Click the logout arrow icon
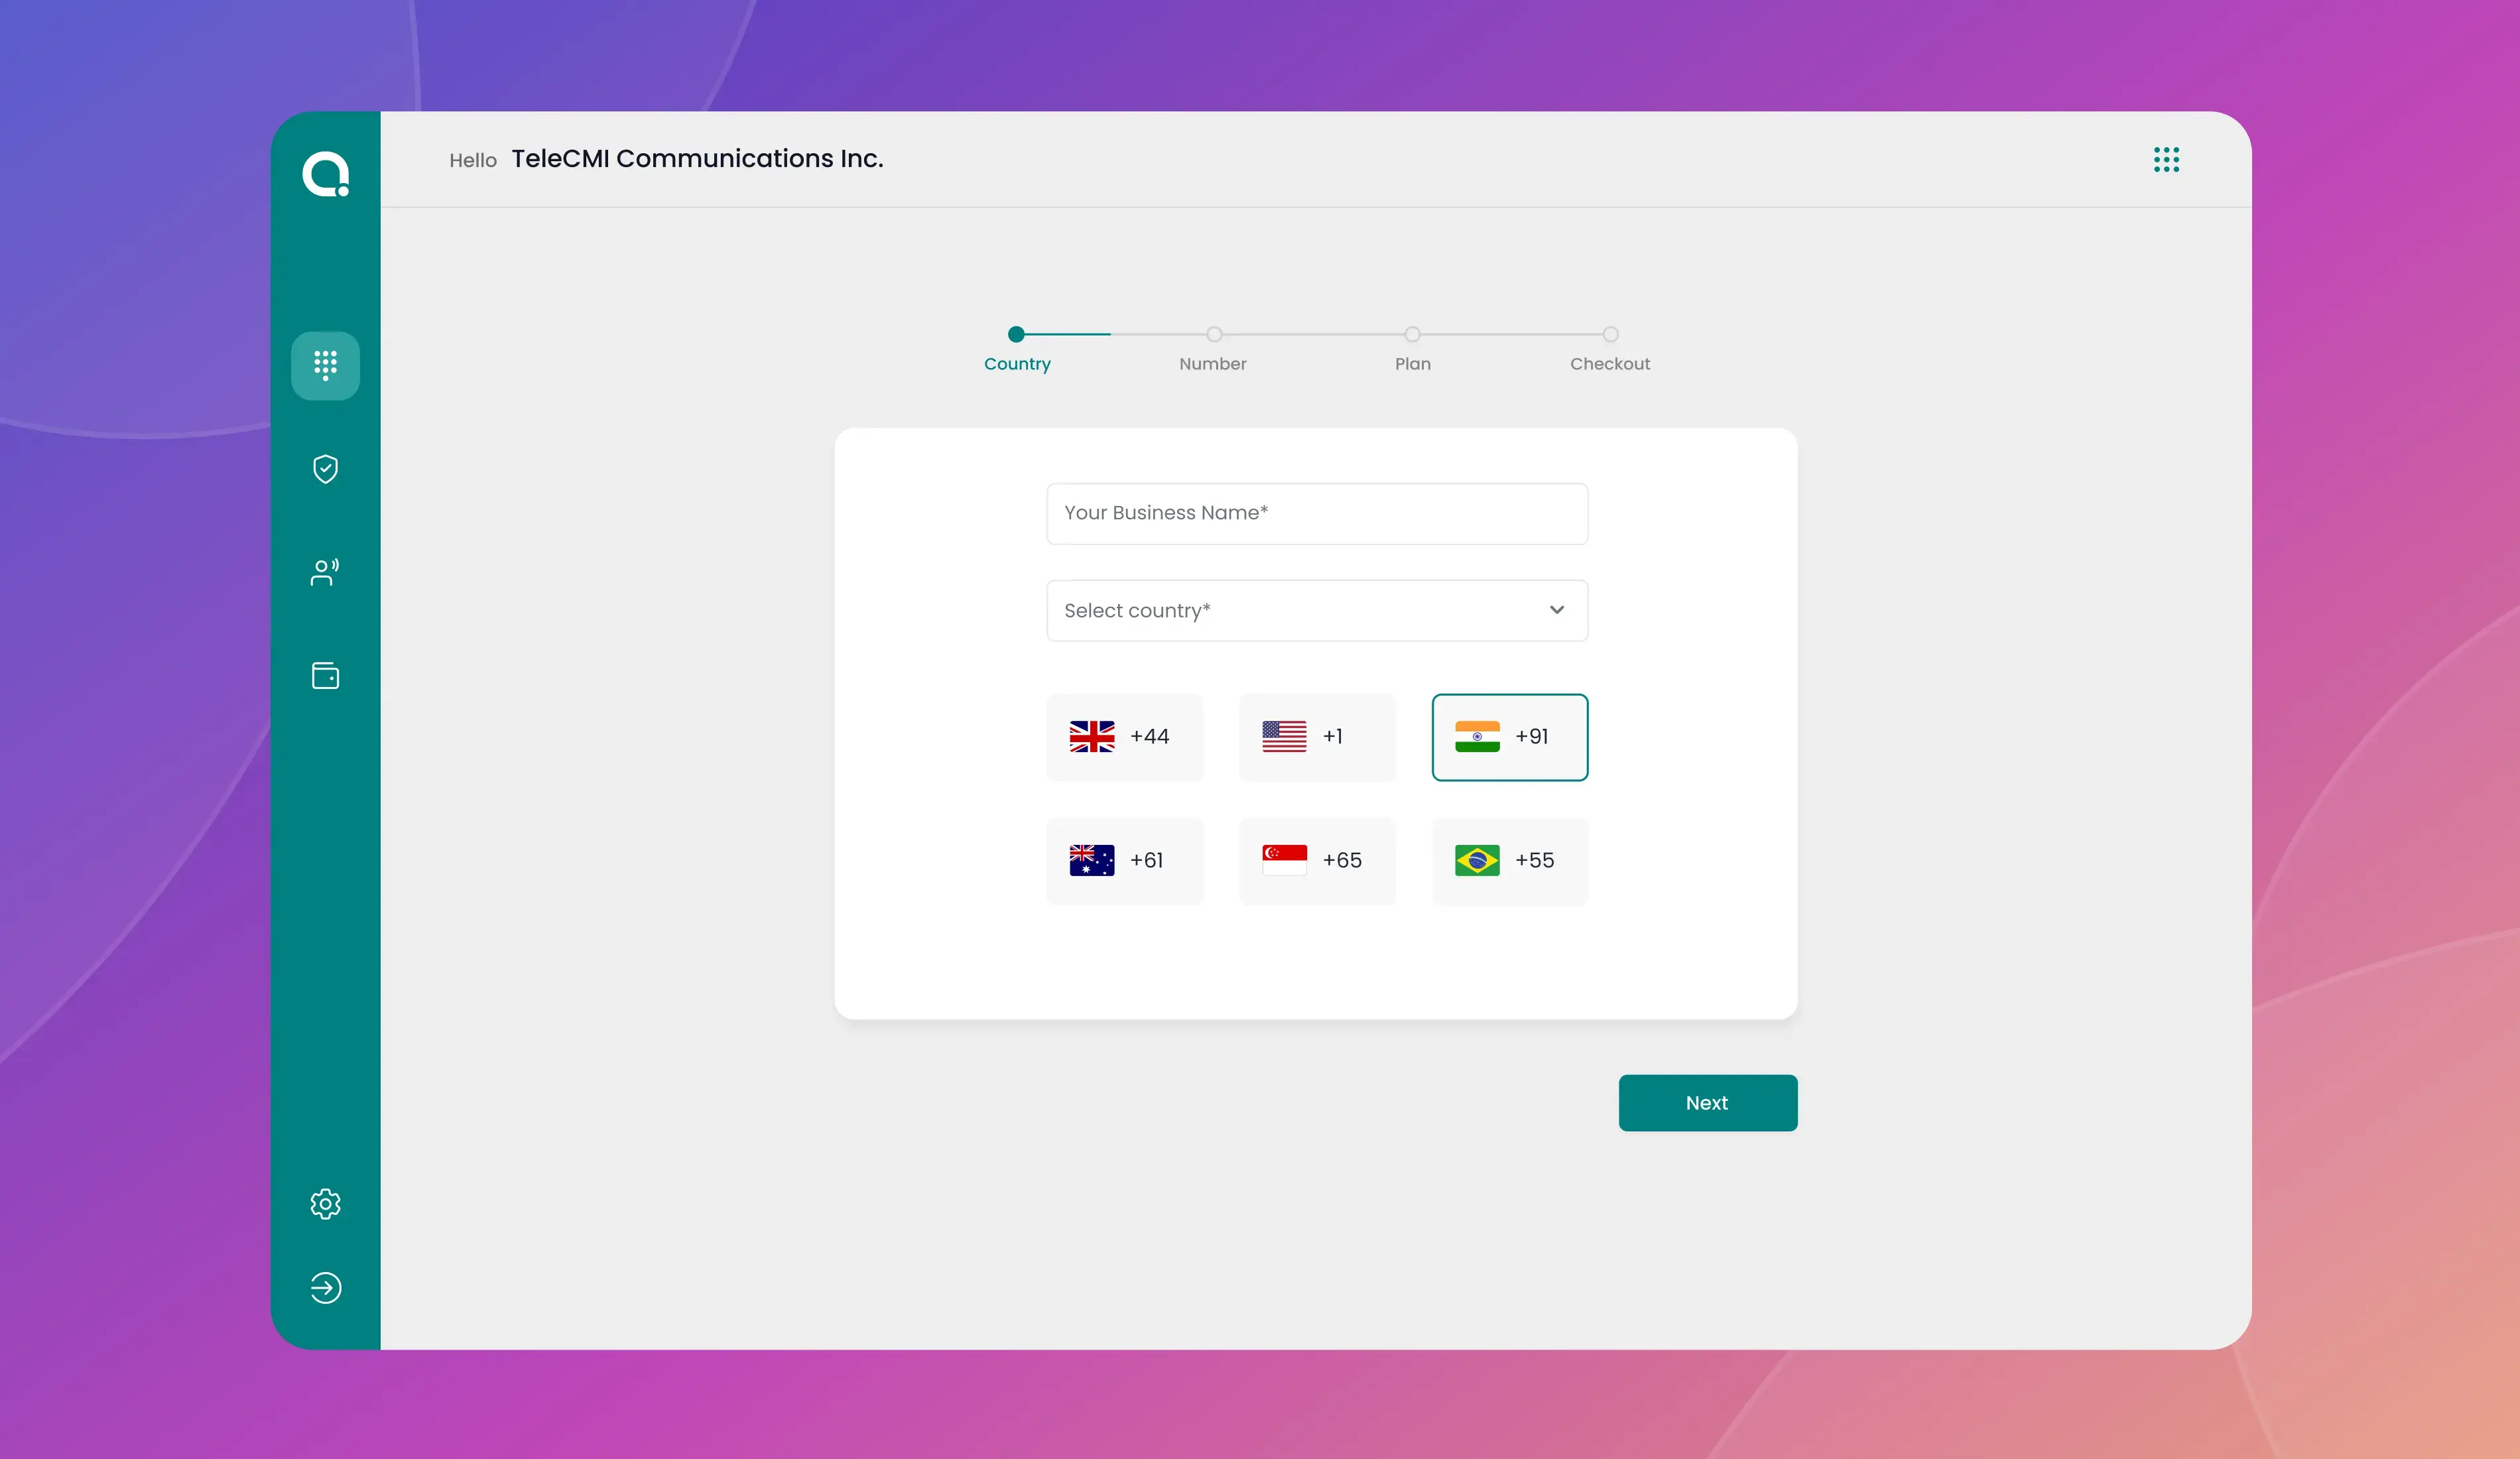Screen dimensions: 2520x1459 tap(325, 1288)
